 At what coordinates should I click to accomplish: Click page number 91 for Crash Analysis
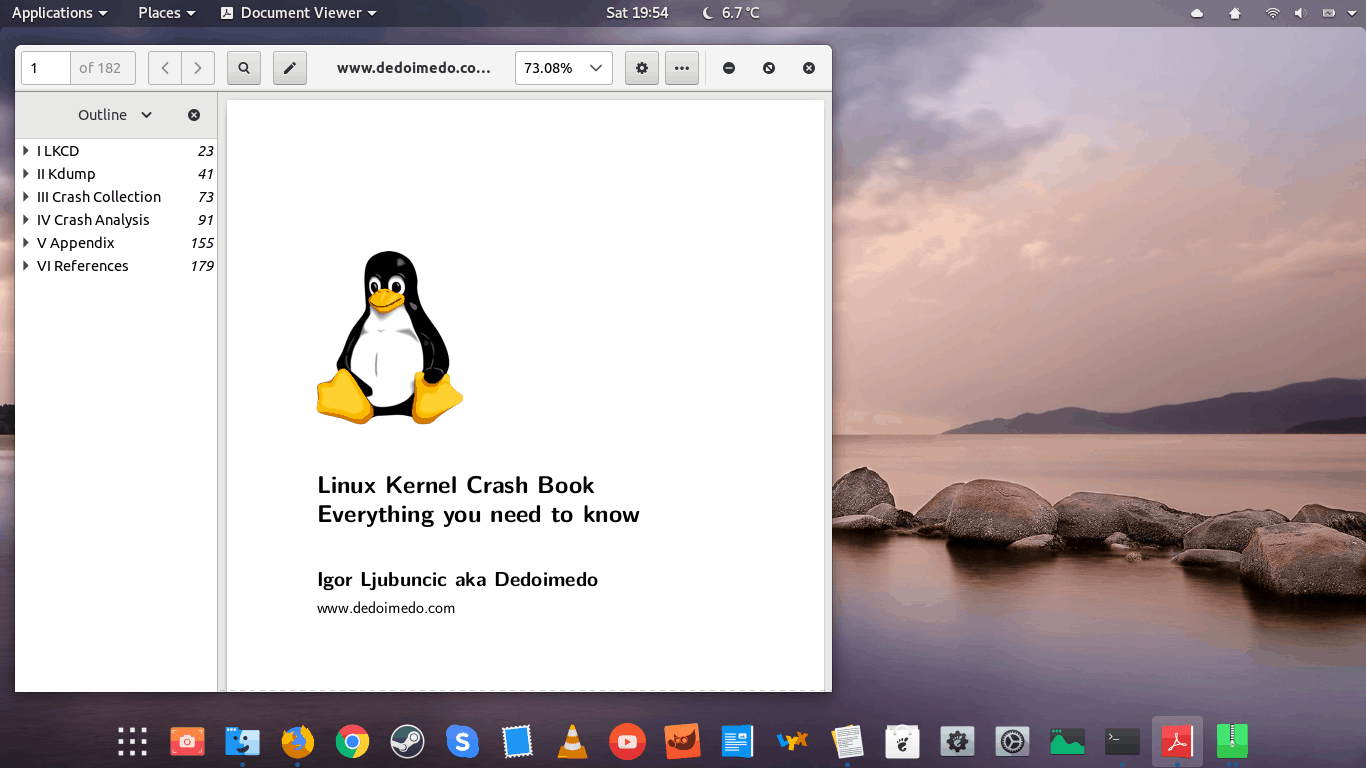205,220
